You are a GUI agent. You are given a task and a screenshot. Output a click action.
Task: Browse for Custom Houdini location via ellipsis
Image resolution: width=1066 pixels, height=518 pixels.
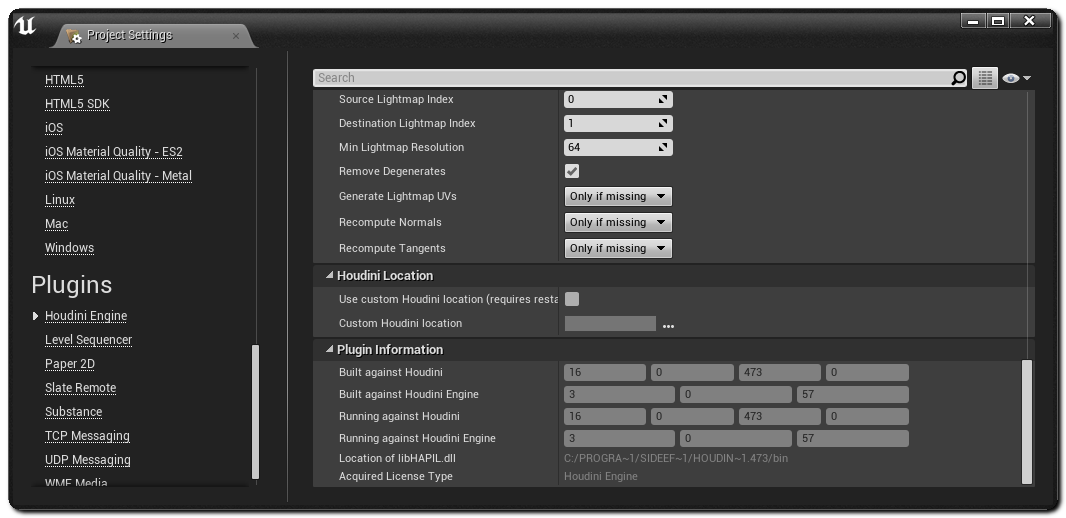(668, 326)
